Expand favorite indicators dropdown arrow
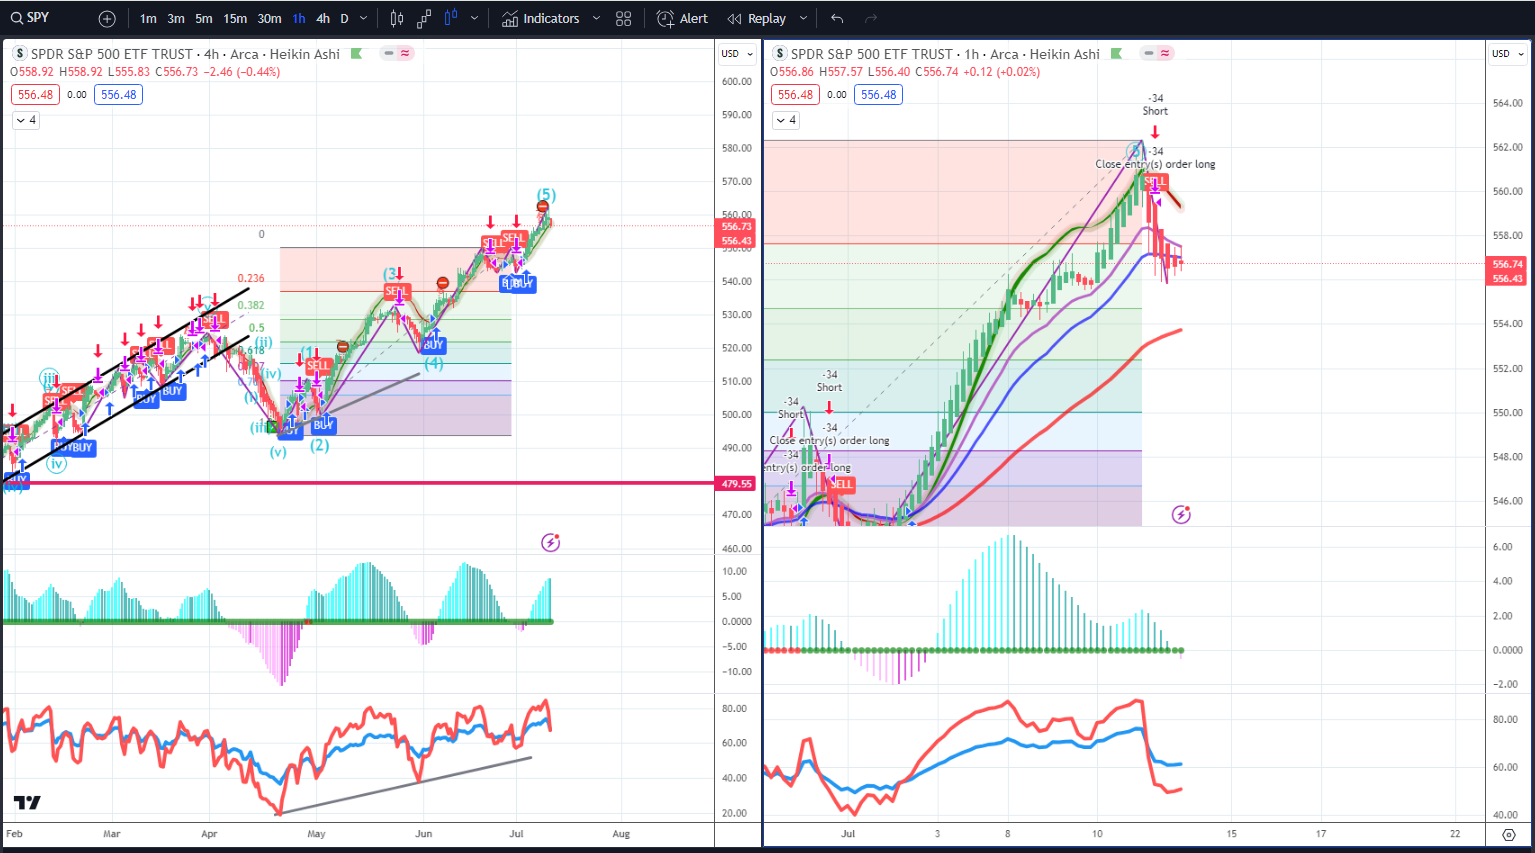The image size is (1535, 853). point(597,19)
